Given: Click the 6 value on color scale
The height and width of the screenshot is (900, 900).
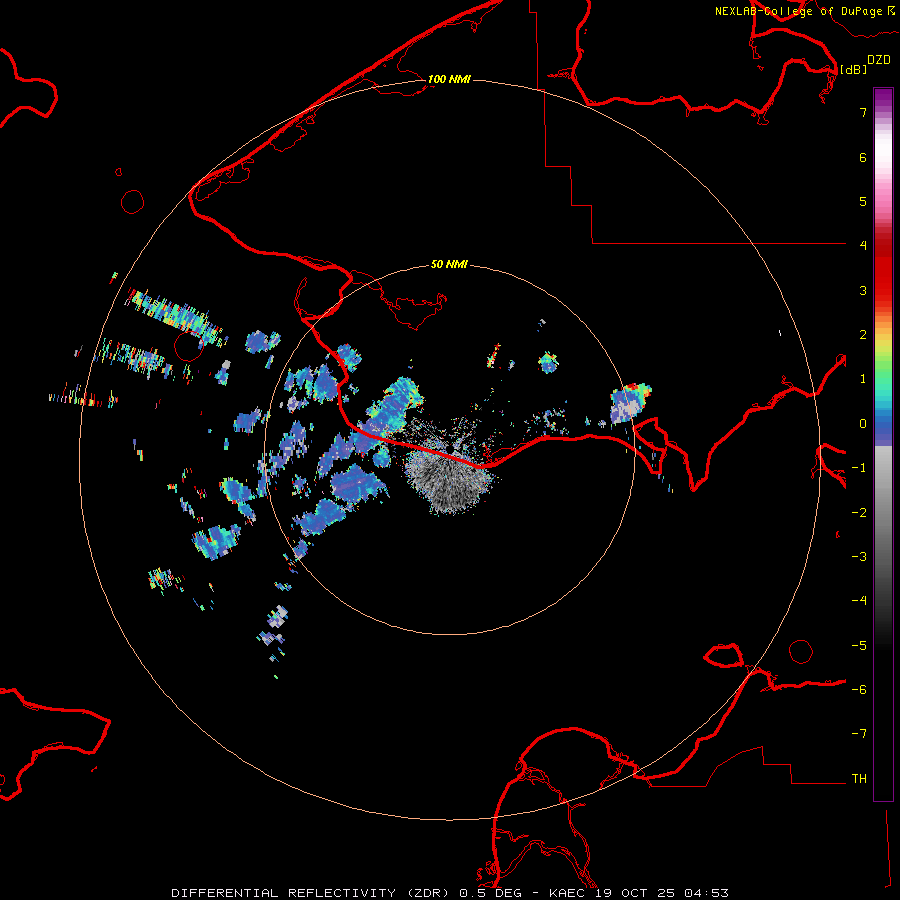Looking at the screenshot, I should (x=863, y=157).
